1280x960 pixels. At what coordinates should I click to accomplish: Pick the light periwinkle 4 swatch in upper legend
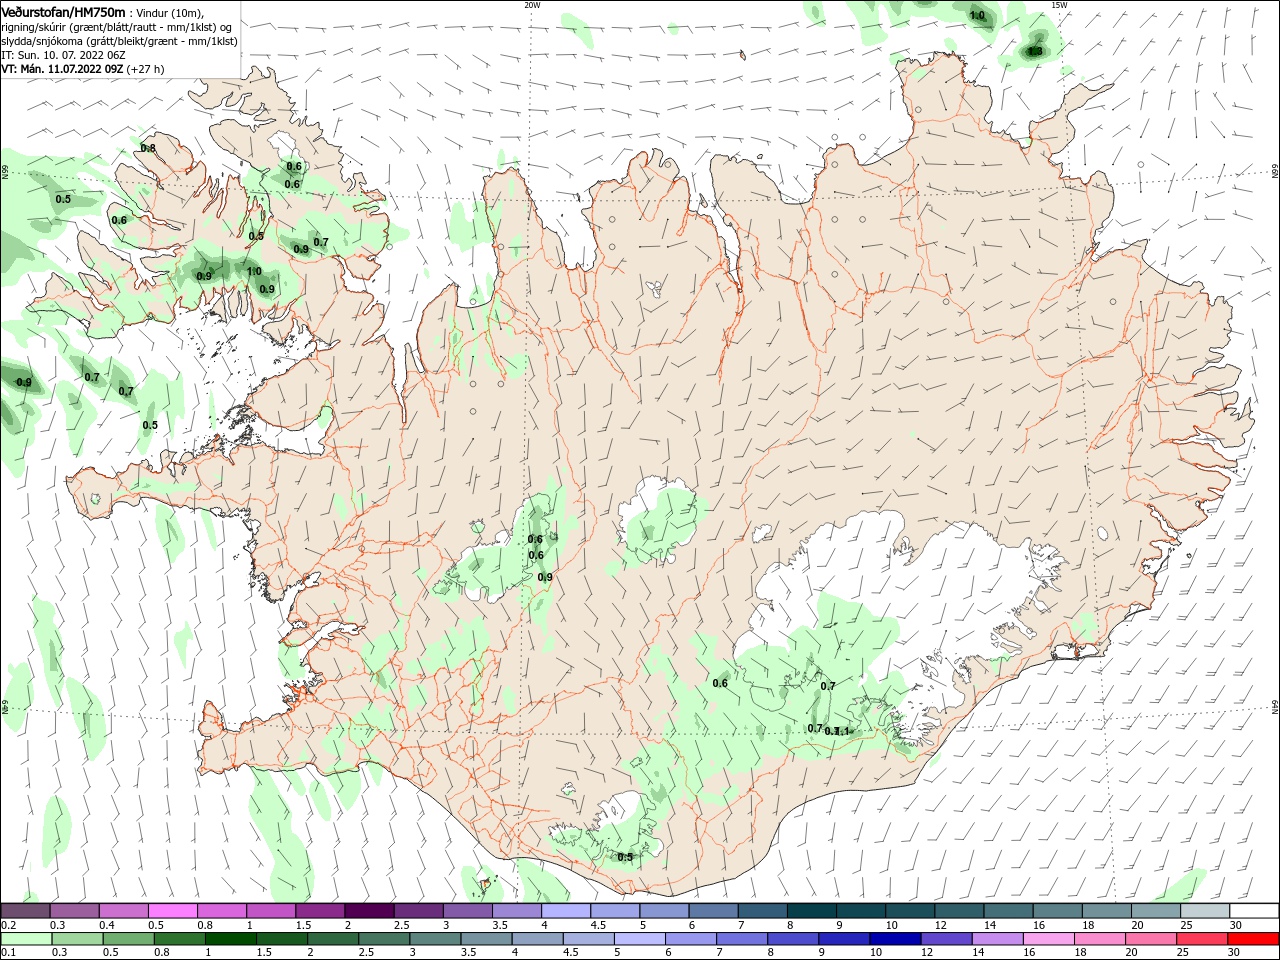(566, 911)
